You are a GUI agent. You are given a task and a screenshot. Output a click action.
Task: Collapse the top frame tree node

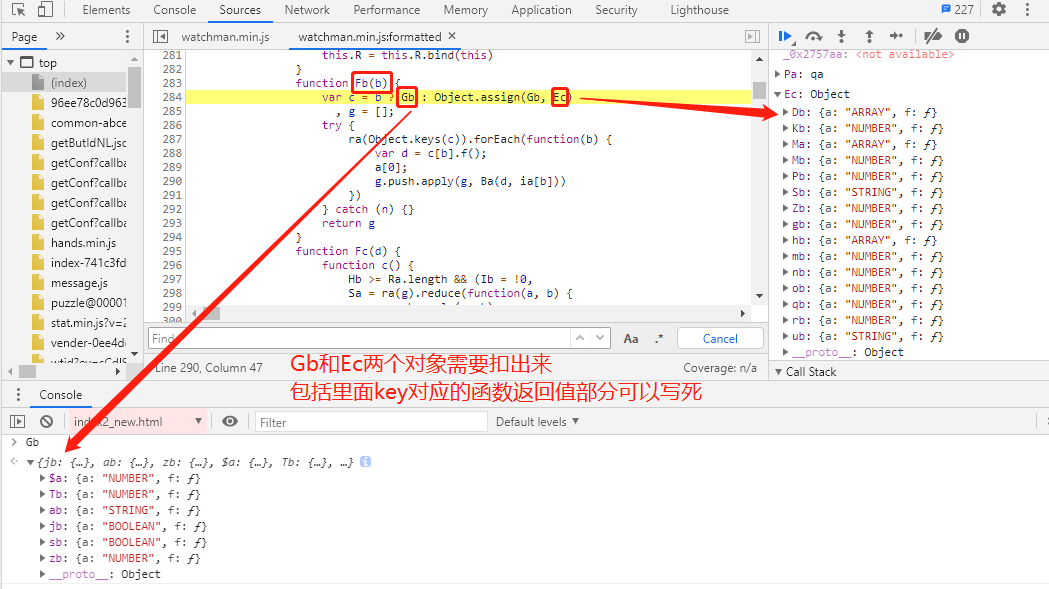pyautogui.click(x=11, y=62)
